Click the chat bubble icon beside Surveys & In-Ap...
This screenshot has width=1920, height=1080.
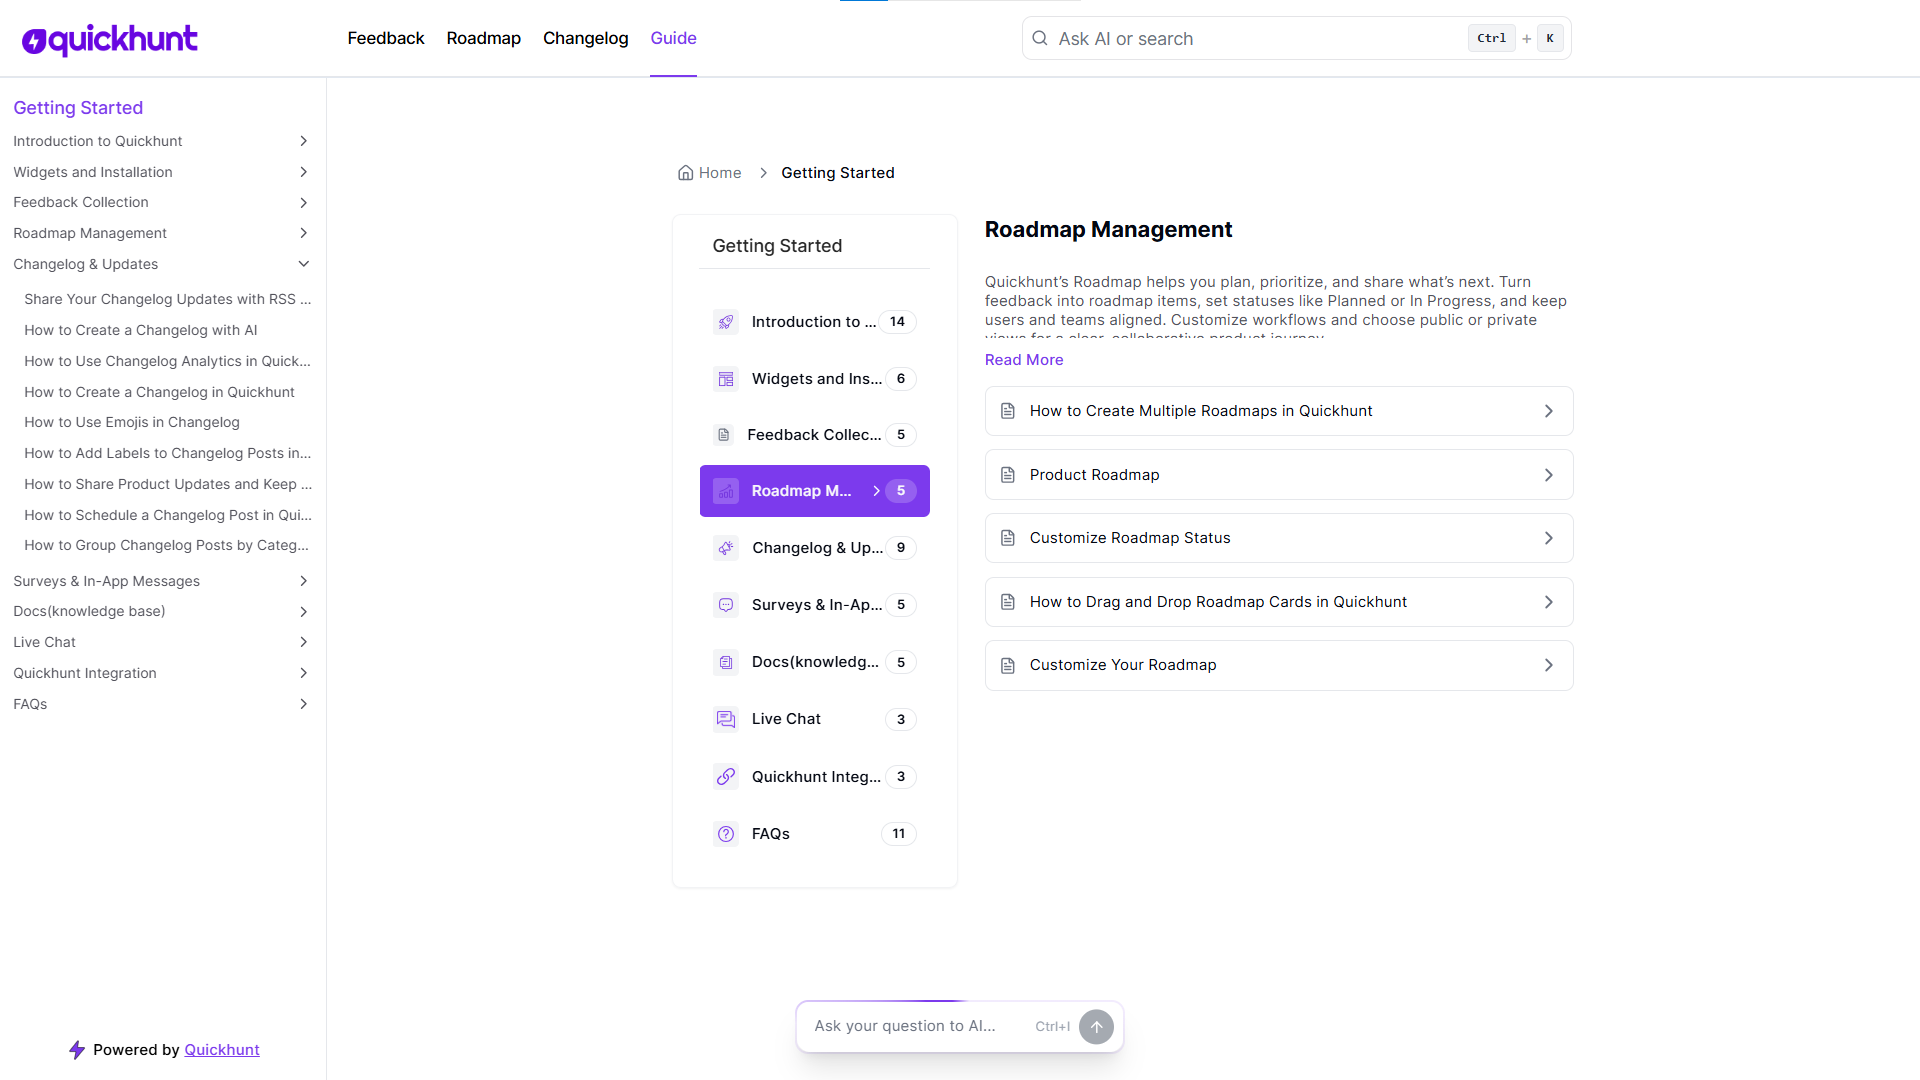pyautogui.click(x=726, y=605)
